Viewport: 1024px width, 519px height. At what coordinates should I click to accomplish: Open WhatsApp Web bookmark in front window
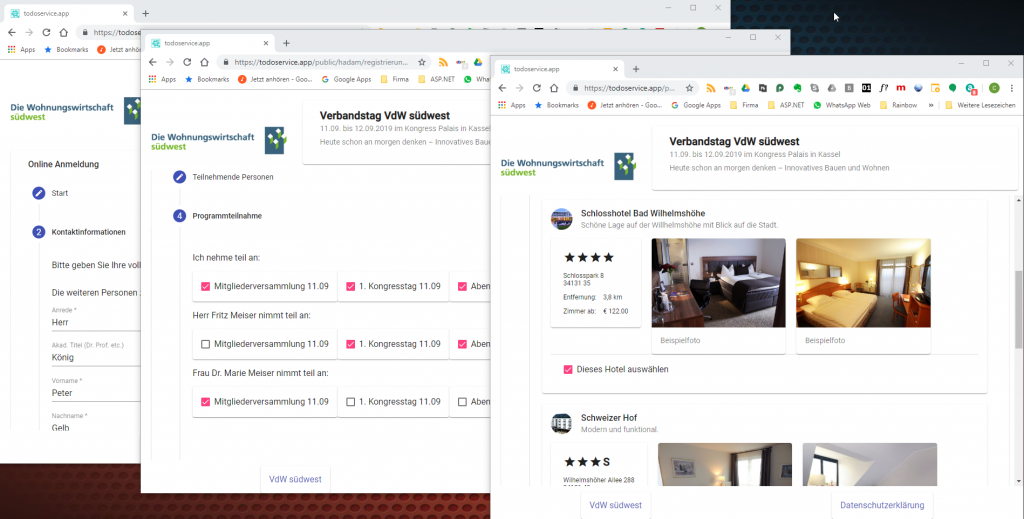842,105
